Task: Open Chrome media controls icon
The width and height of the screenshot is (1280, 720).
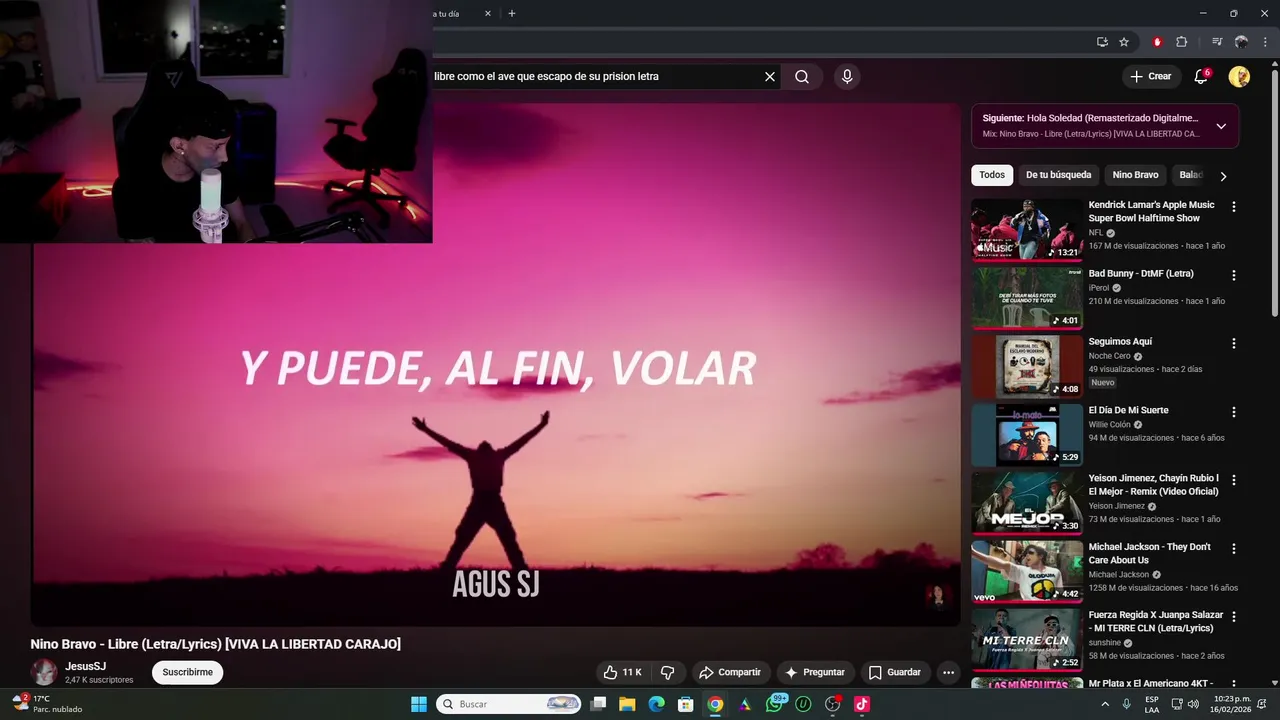Action: tap(1217, 42)
